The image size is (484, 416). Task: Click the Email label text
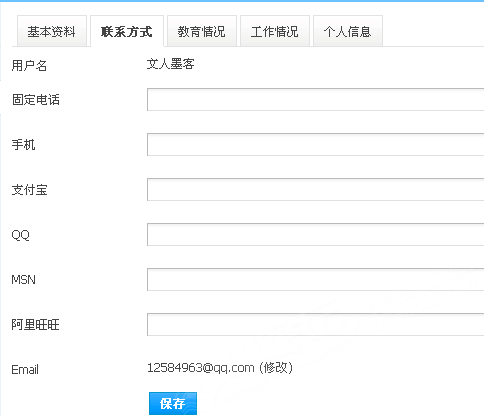[25, 369]
